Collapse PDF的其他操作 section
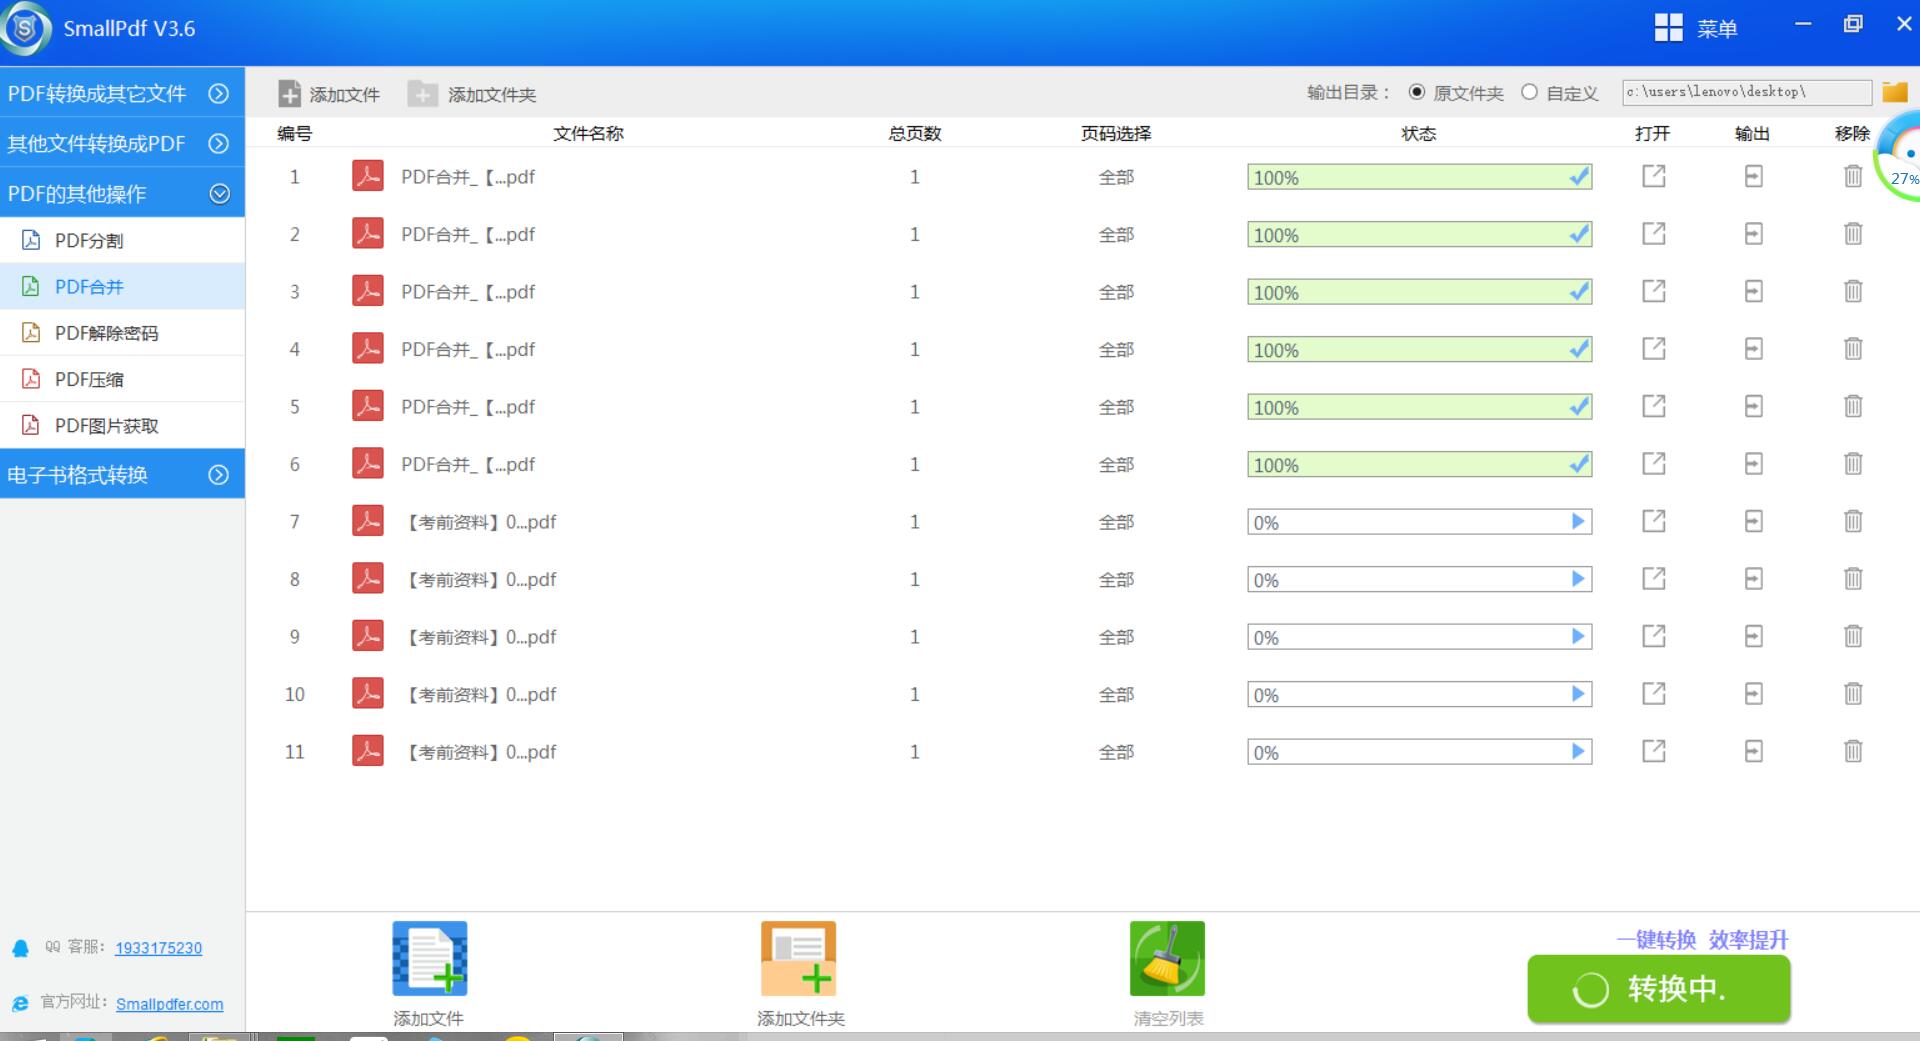The width and height of the screenshot is (1920, 1041). click(122, 193)
